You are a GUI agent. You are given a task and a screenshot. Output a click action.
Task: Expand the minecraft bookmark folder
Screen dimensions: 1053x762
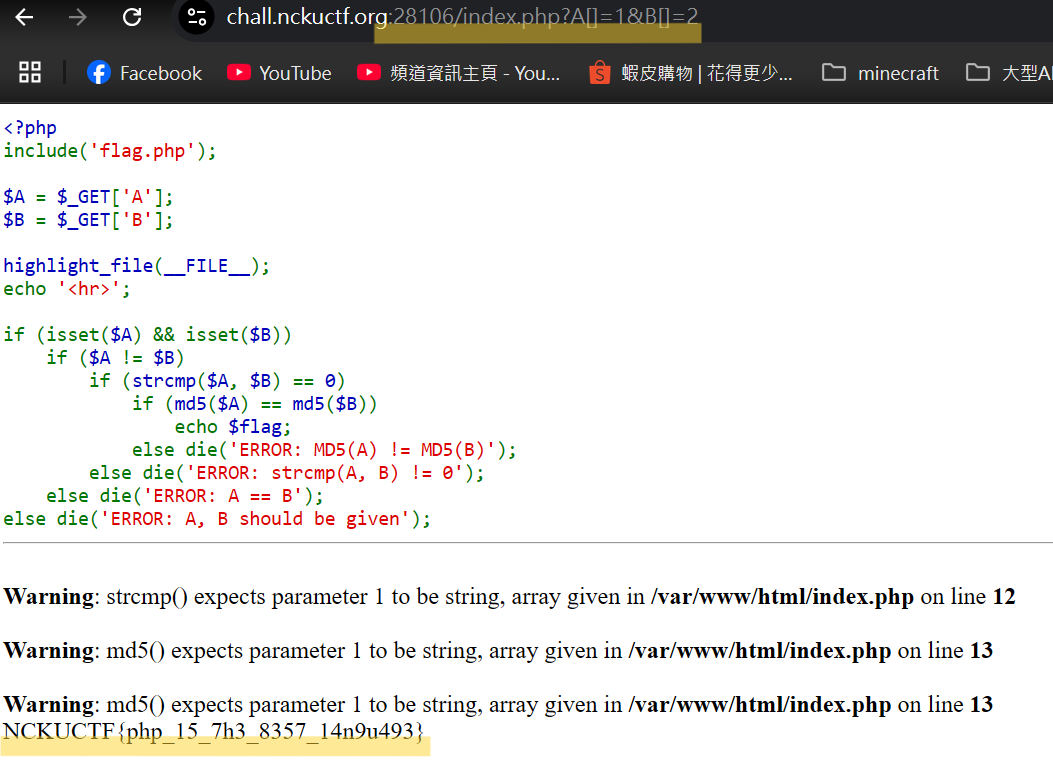coord(880,72)
